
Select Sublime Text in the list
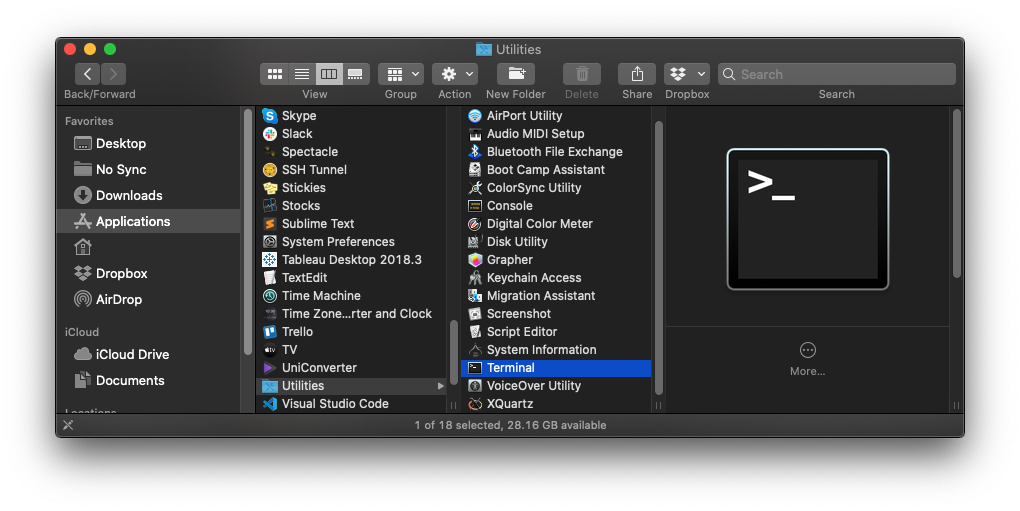coord(352,224)
